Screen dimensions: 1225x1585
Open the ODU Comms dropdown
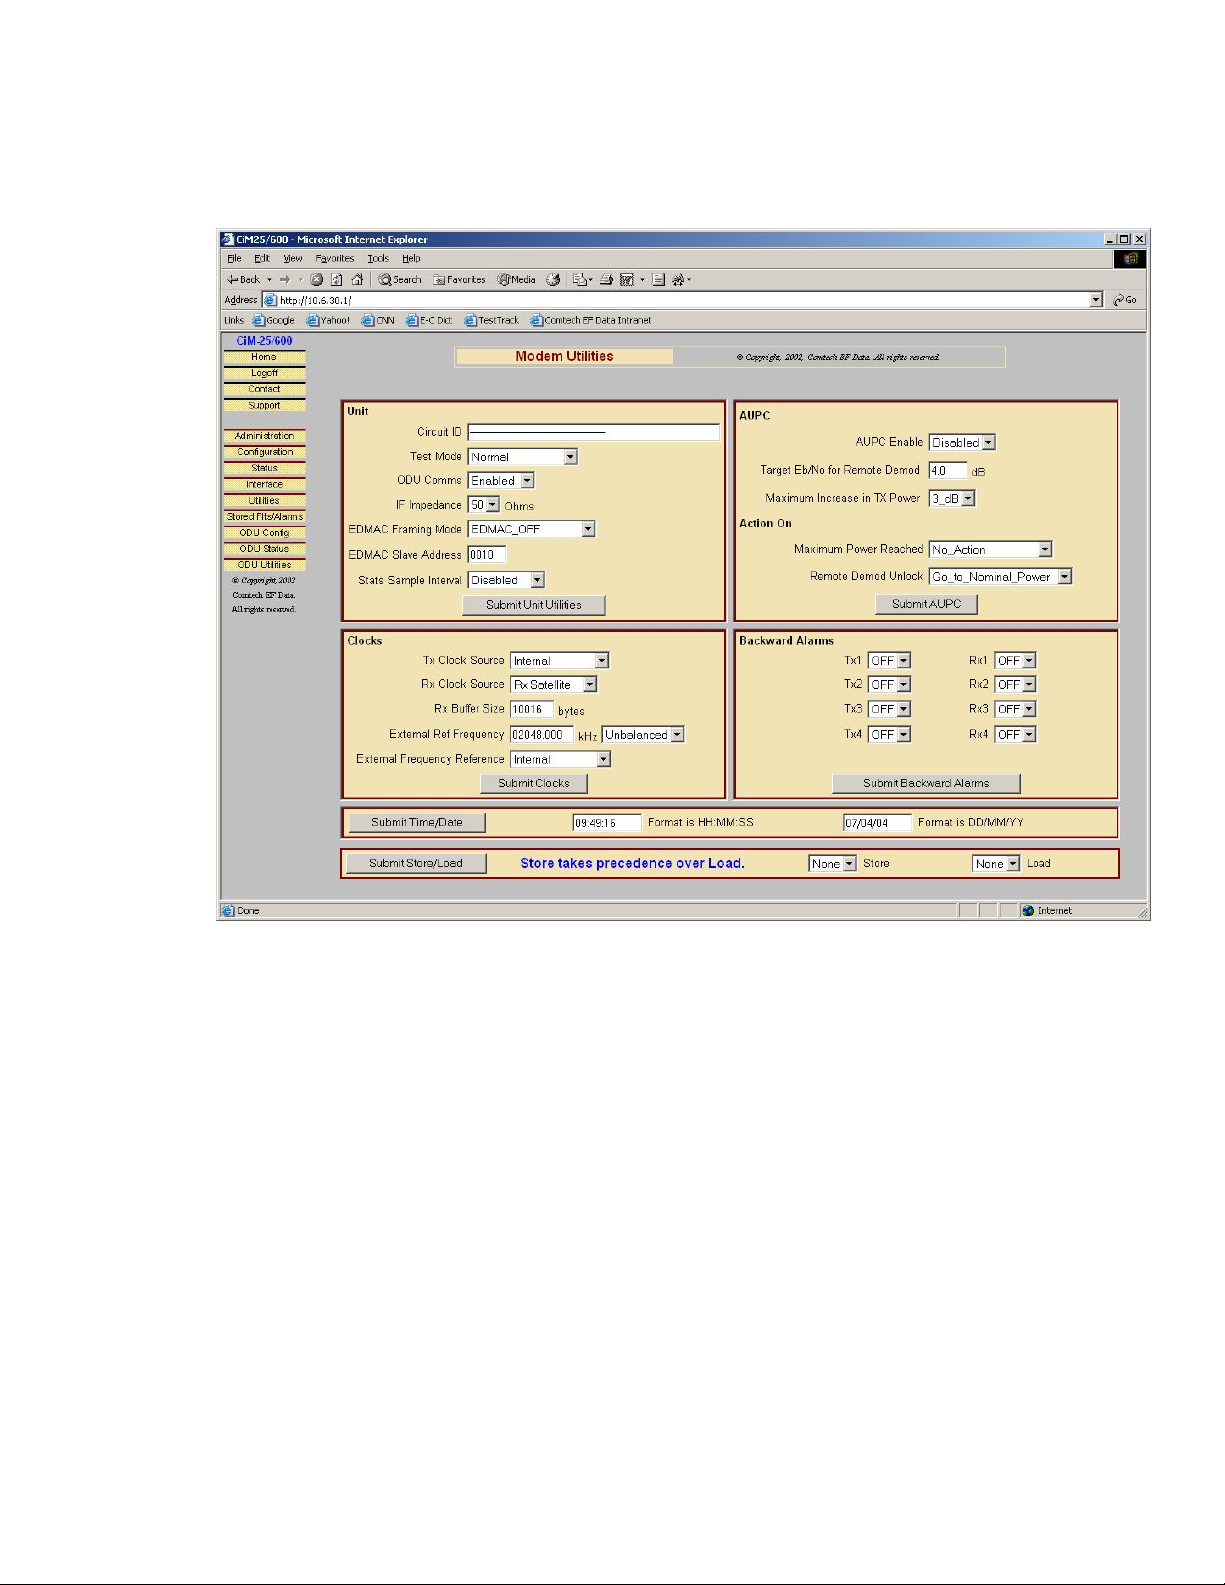click(501, 481)
